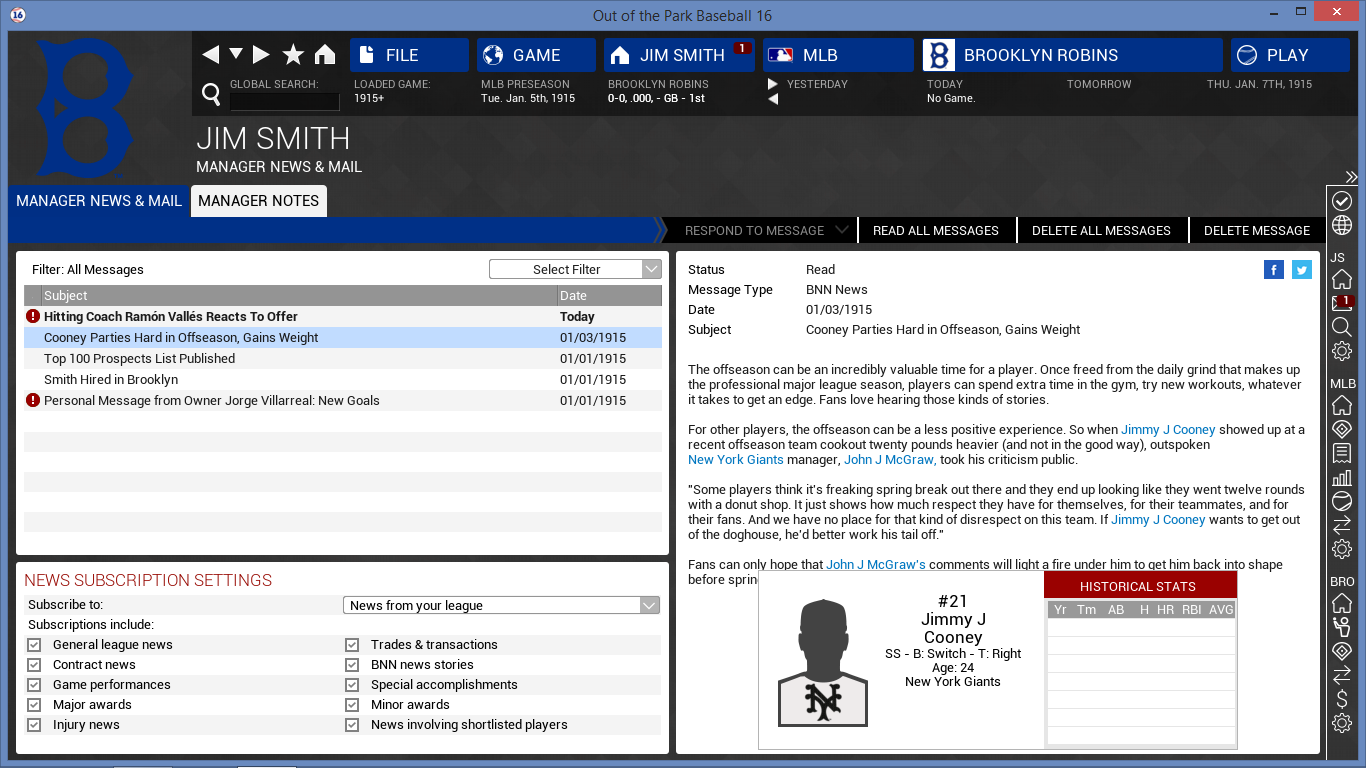
Task: Open the GAME menu
Action: tap(536, 55)
